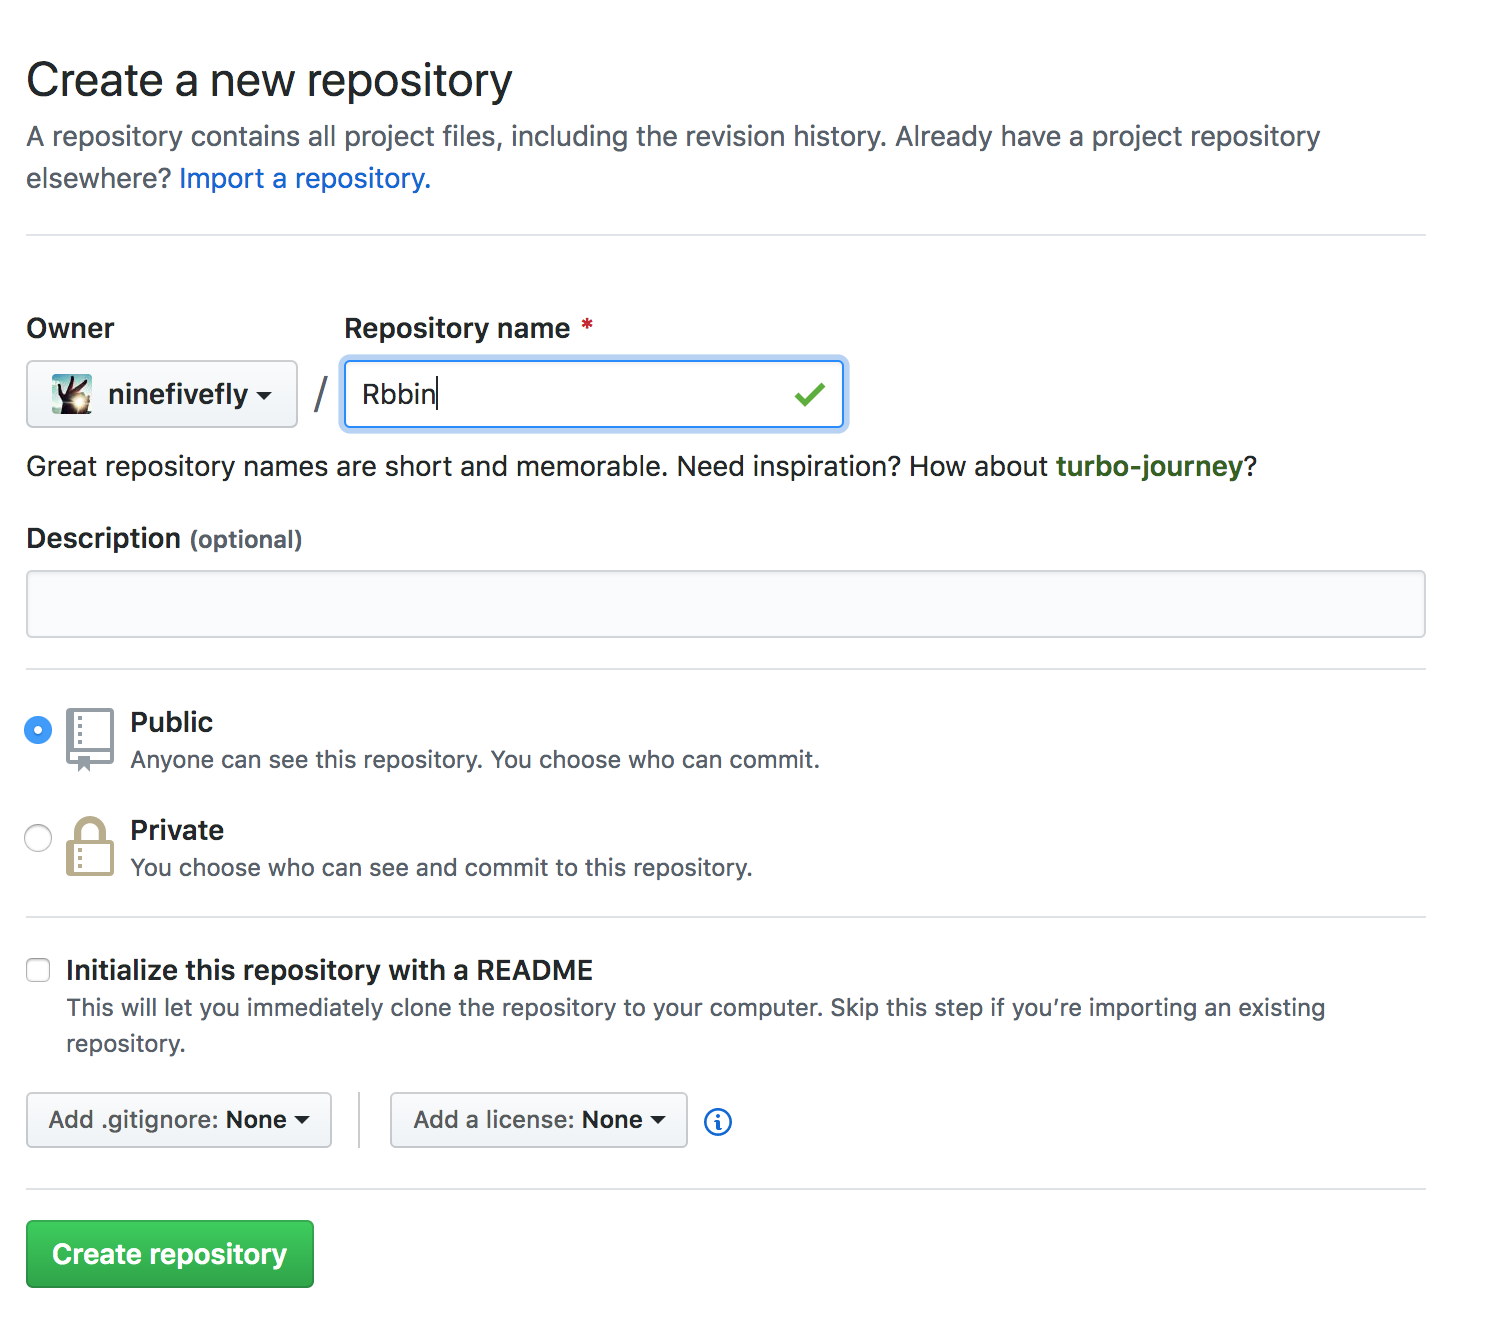This screenshot has height=1324, width=1510.
Task: Click the README initialization label text
Action: click(x=329, y=970)
